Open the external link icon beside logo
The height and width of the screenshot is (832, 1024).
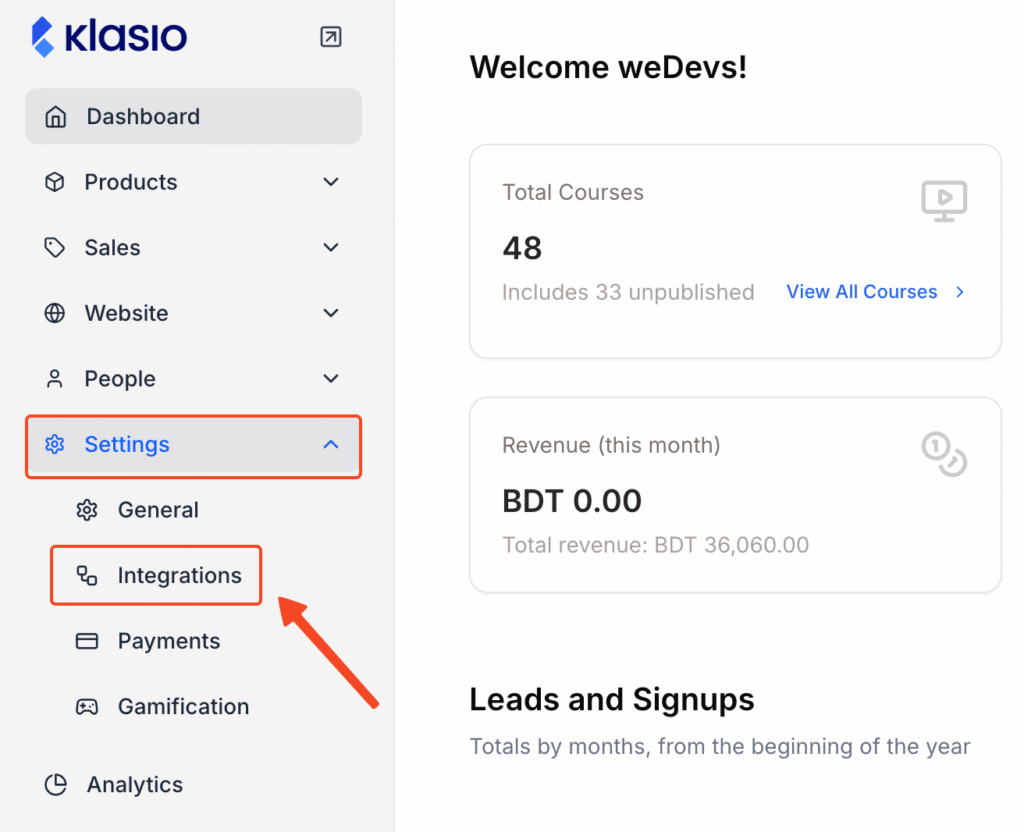(x=330, y=37)
